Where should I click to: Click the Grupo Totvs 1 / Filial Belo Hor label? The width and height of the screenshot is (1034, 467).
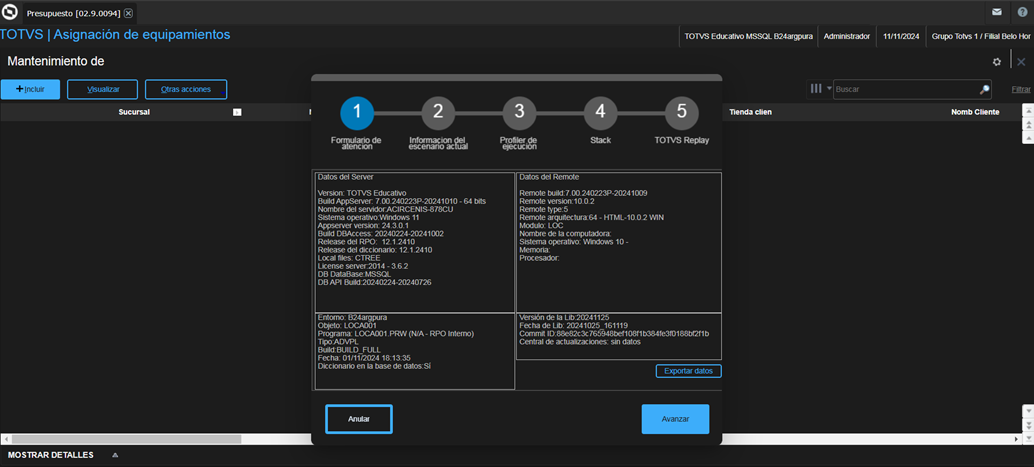981,36
